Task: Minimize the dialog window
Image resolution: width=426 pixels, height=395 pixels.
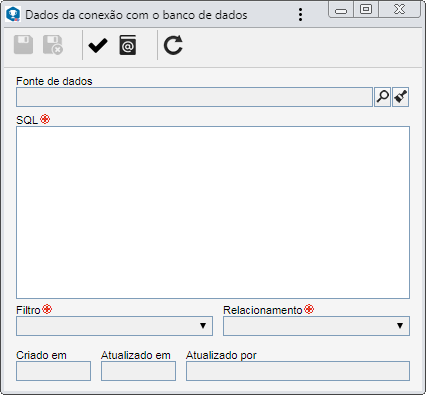Action: [x=341, y=10]
